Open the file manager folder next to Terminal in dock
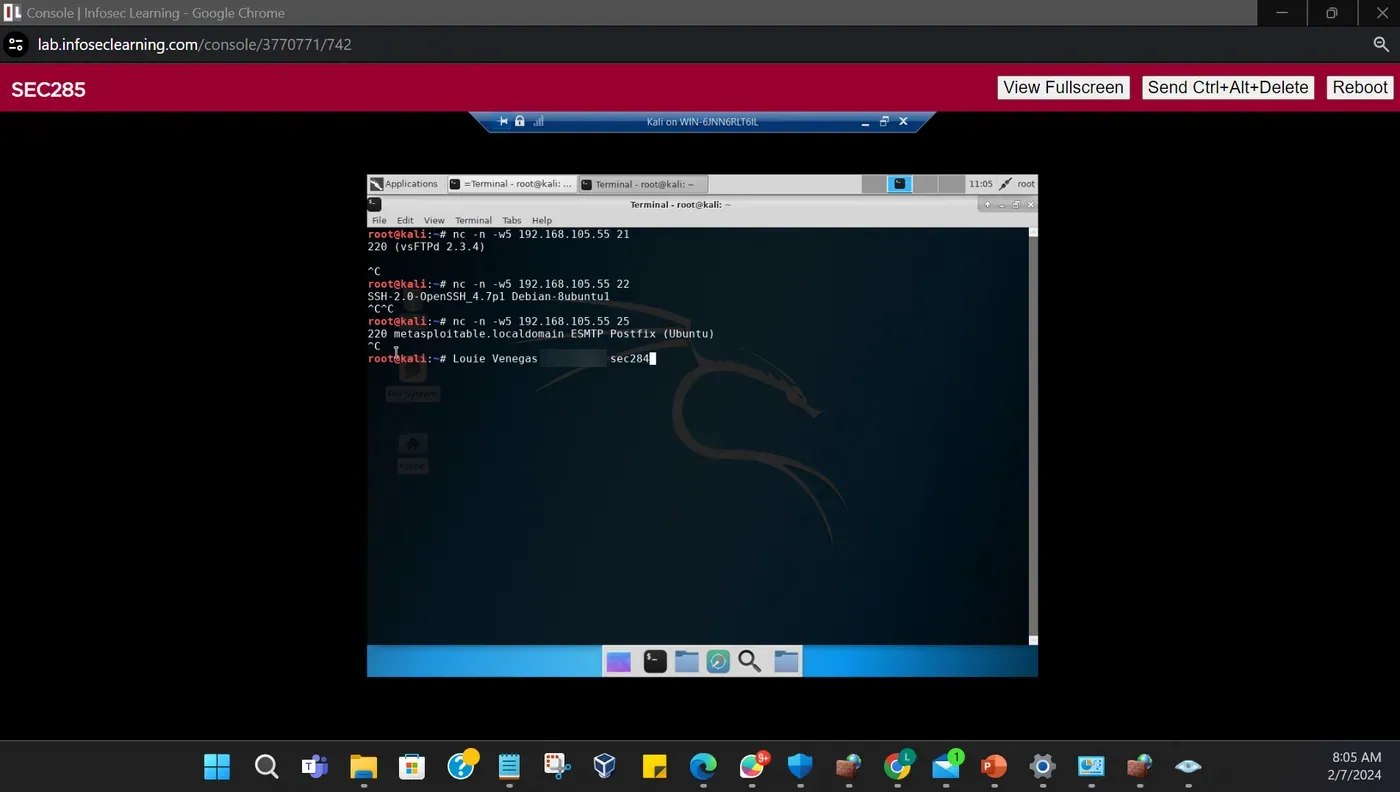The width and height of the screenshot is (1400, 792). (686, 661)
